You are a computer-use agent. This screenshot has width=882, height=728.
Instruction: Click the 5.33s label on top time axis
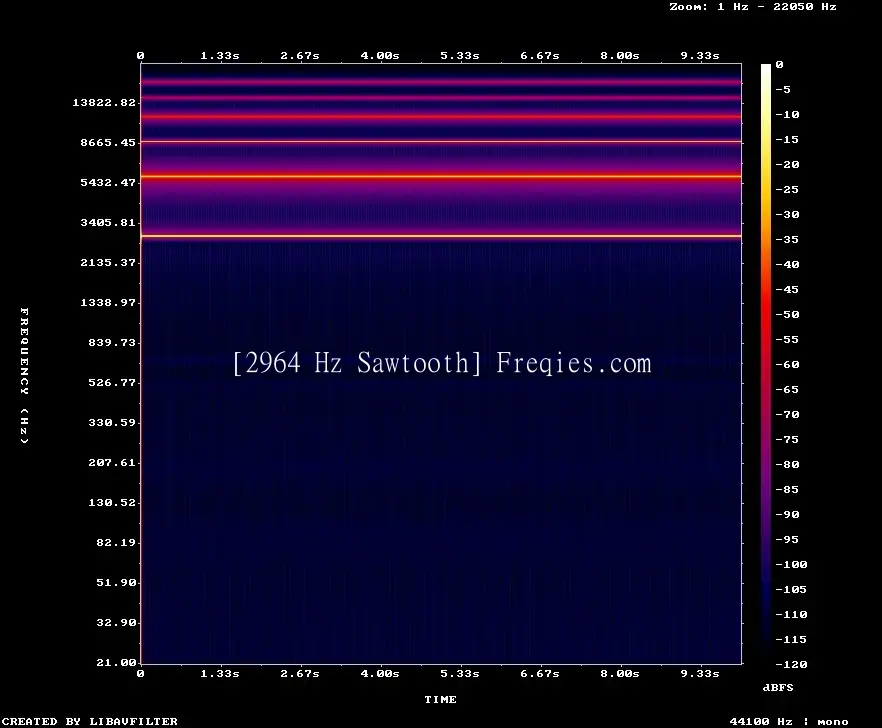460,56
